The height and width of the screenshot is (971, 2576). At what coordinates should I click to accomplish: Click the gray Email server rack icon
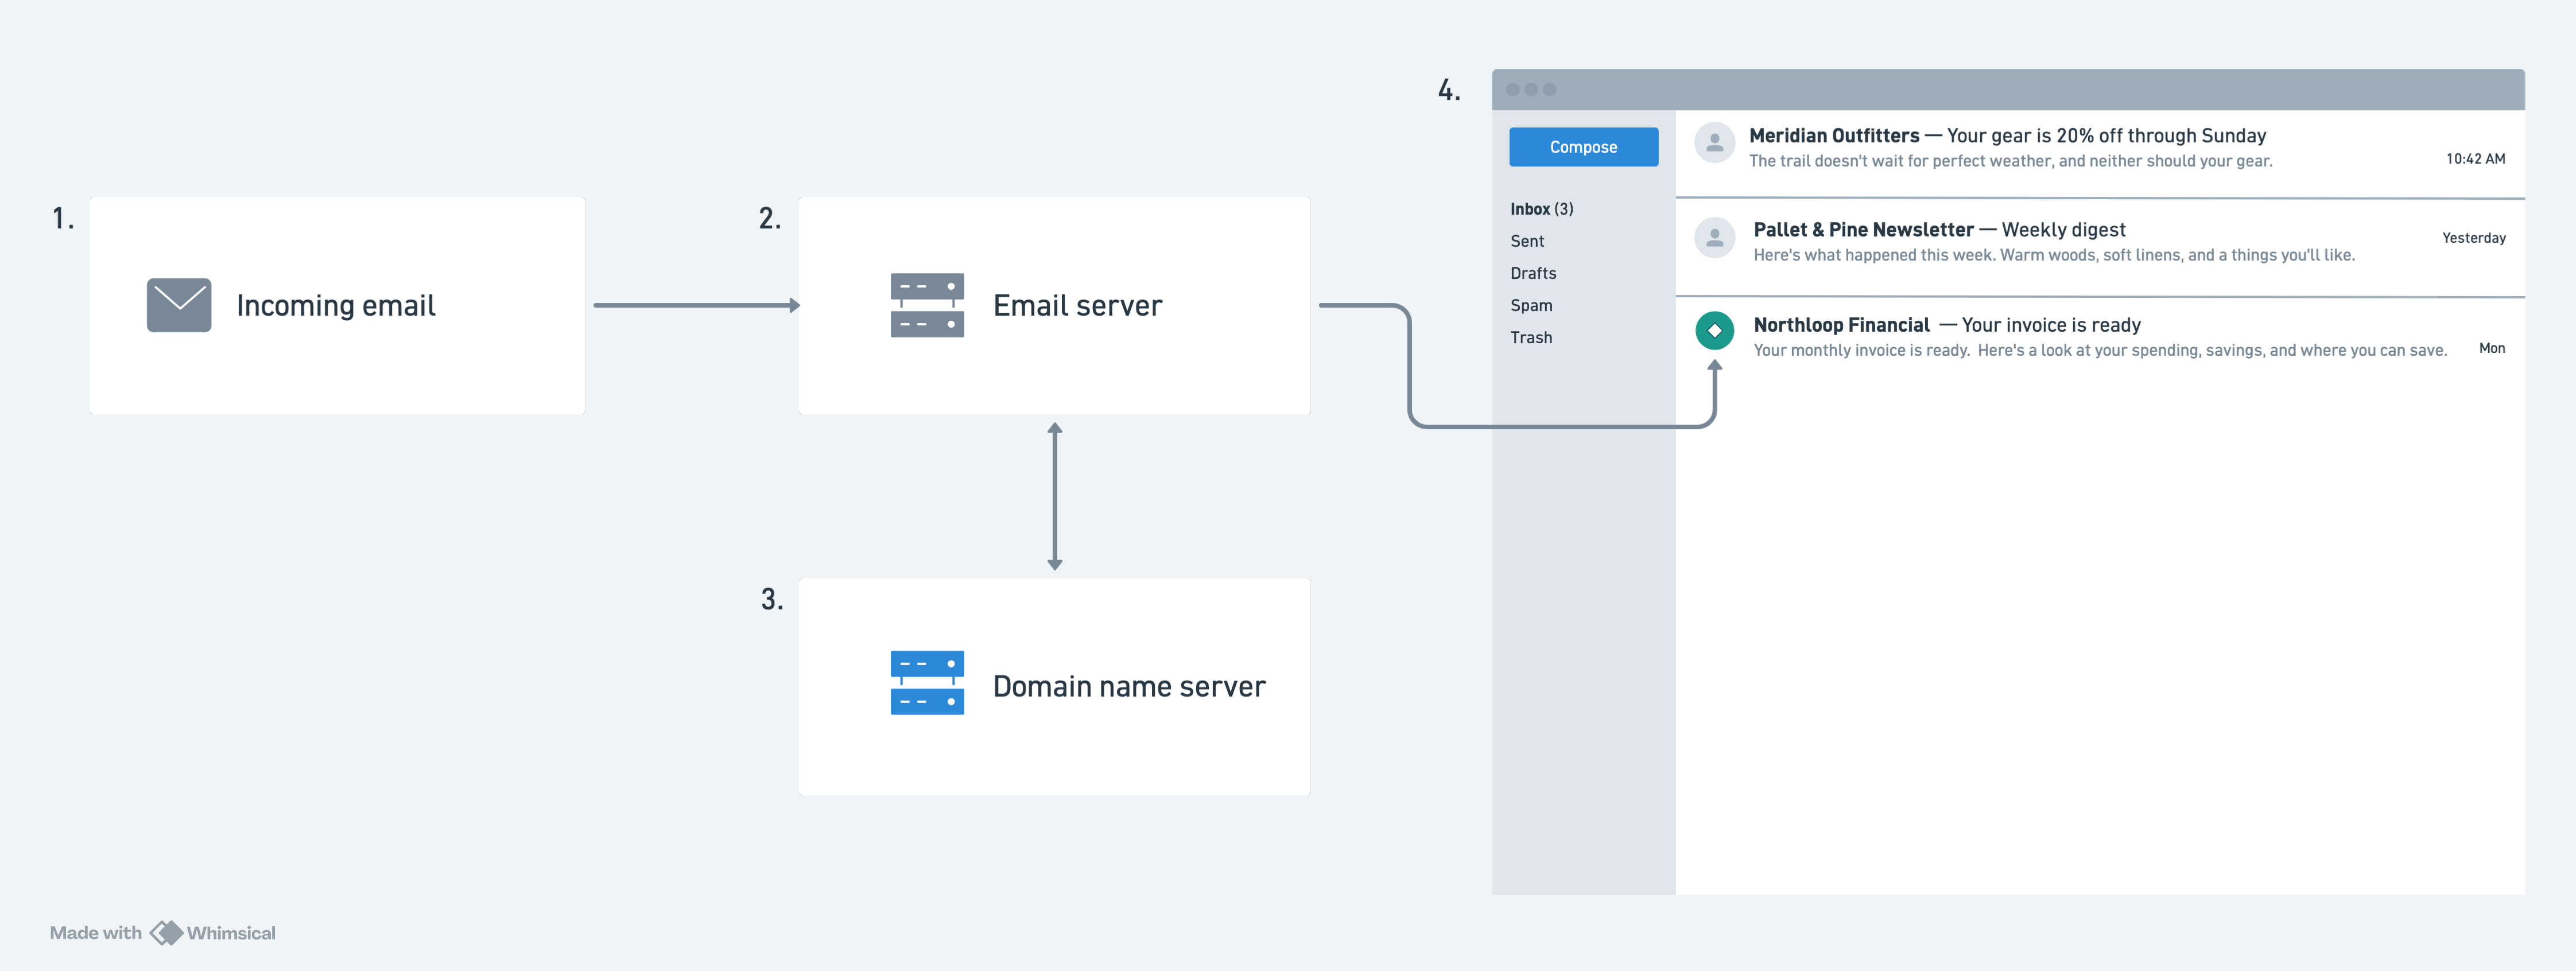click(927, 305)
